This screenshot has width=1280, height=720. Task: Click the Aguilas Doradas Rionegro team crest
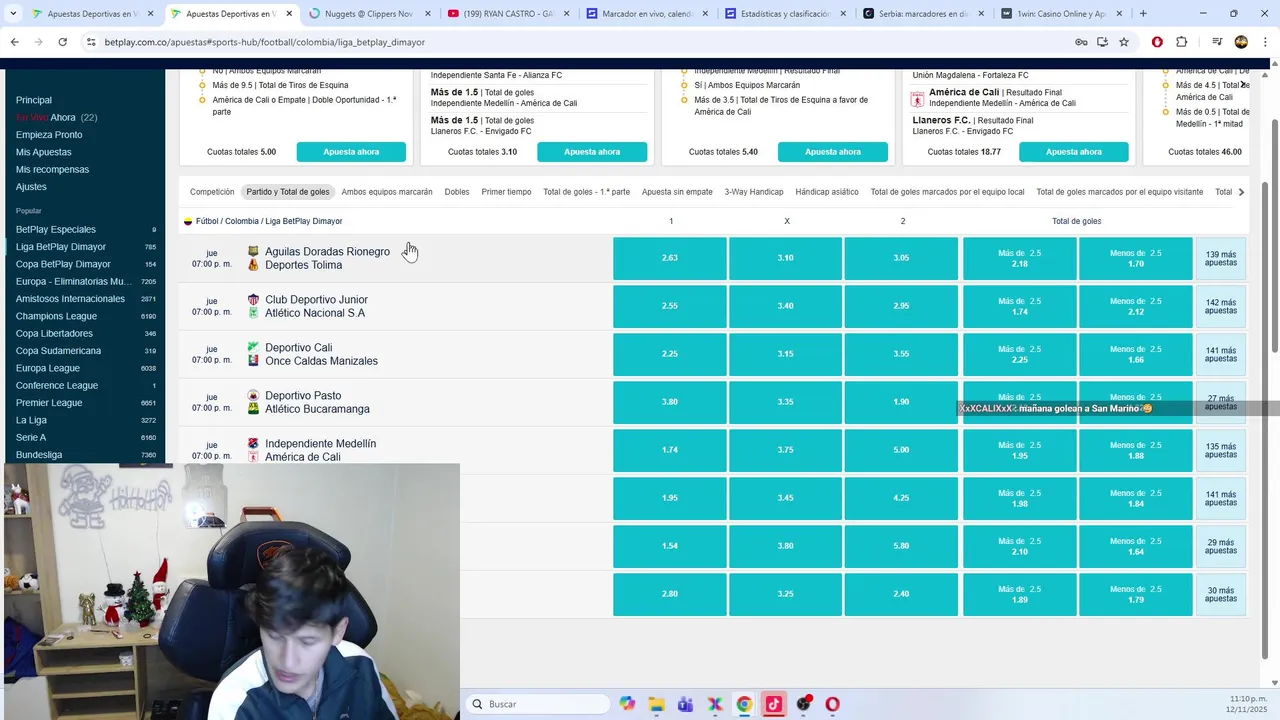pyautogui.click(x=253, y=252)
